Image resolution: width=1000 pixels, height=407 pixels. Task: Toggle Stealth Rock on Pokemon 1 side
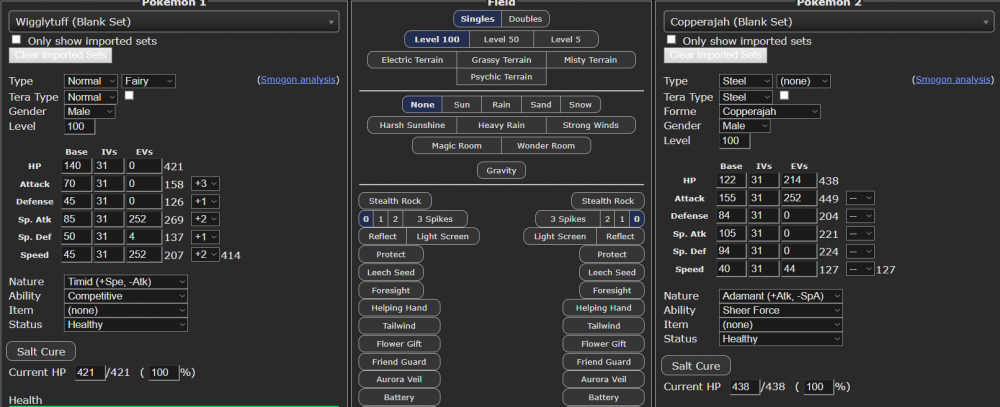tap(395, 201)
